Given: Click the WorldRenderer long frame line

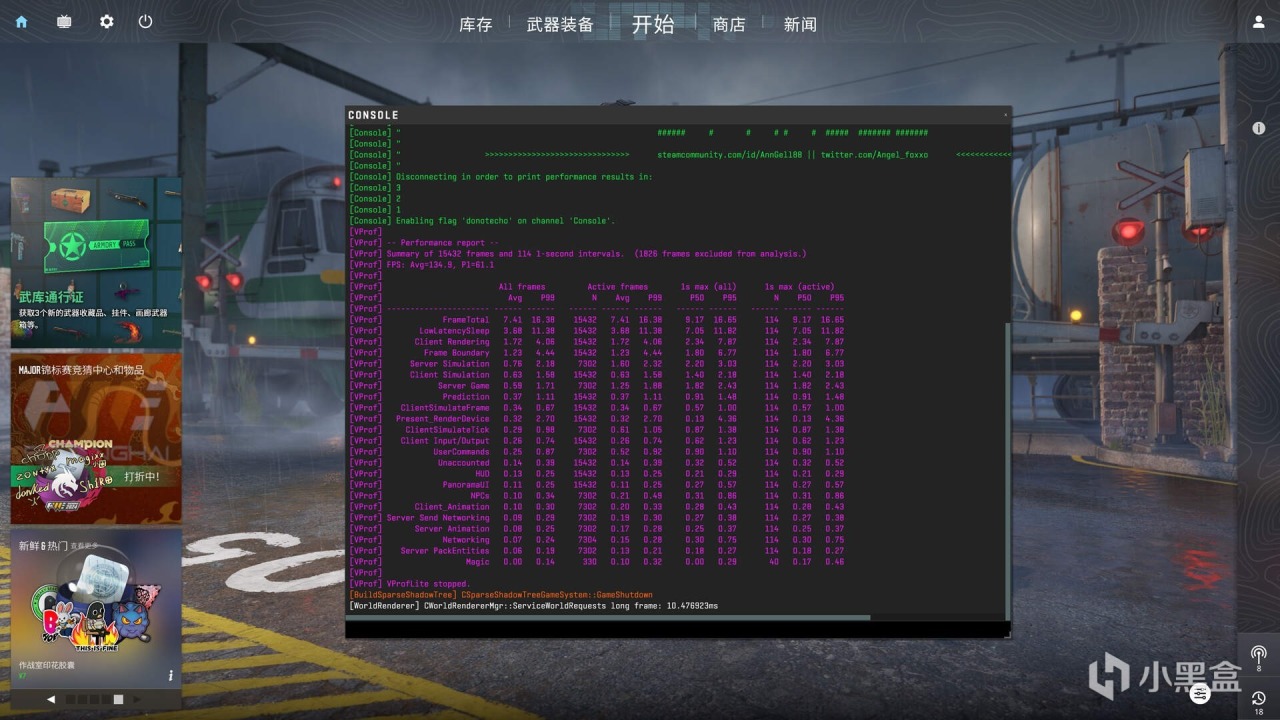Looking at the screenshot, I should tap(533, 606).
